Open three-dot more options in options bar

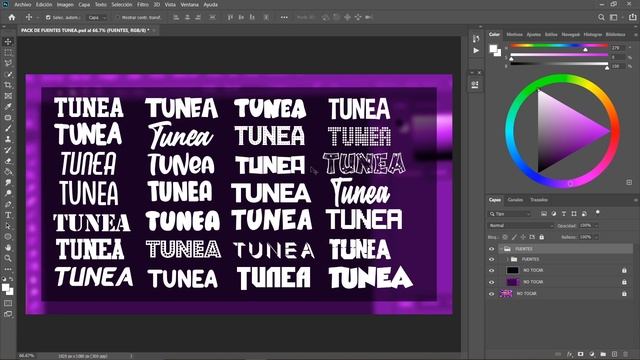(x=284, y=18)
